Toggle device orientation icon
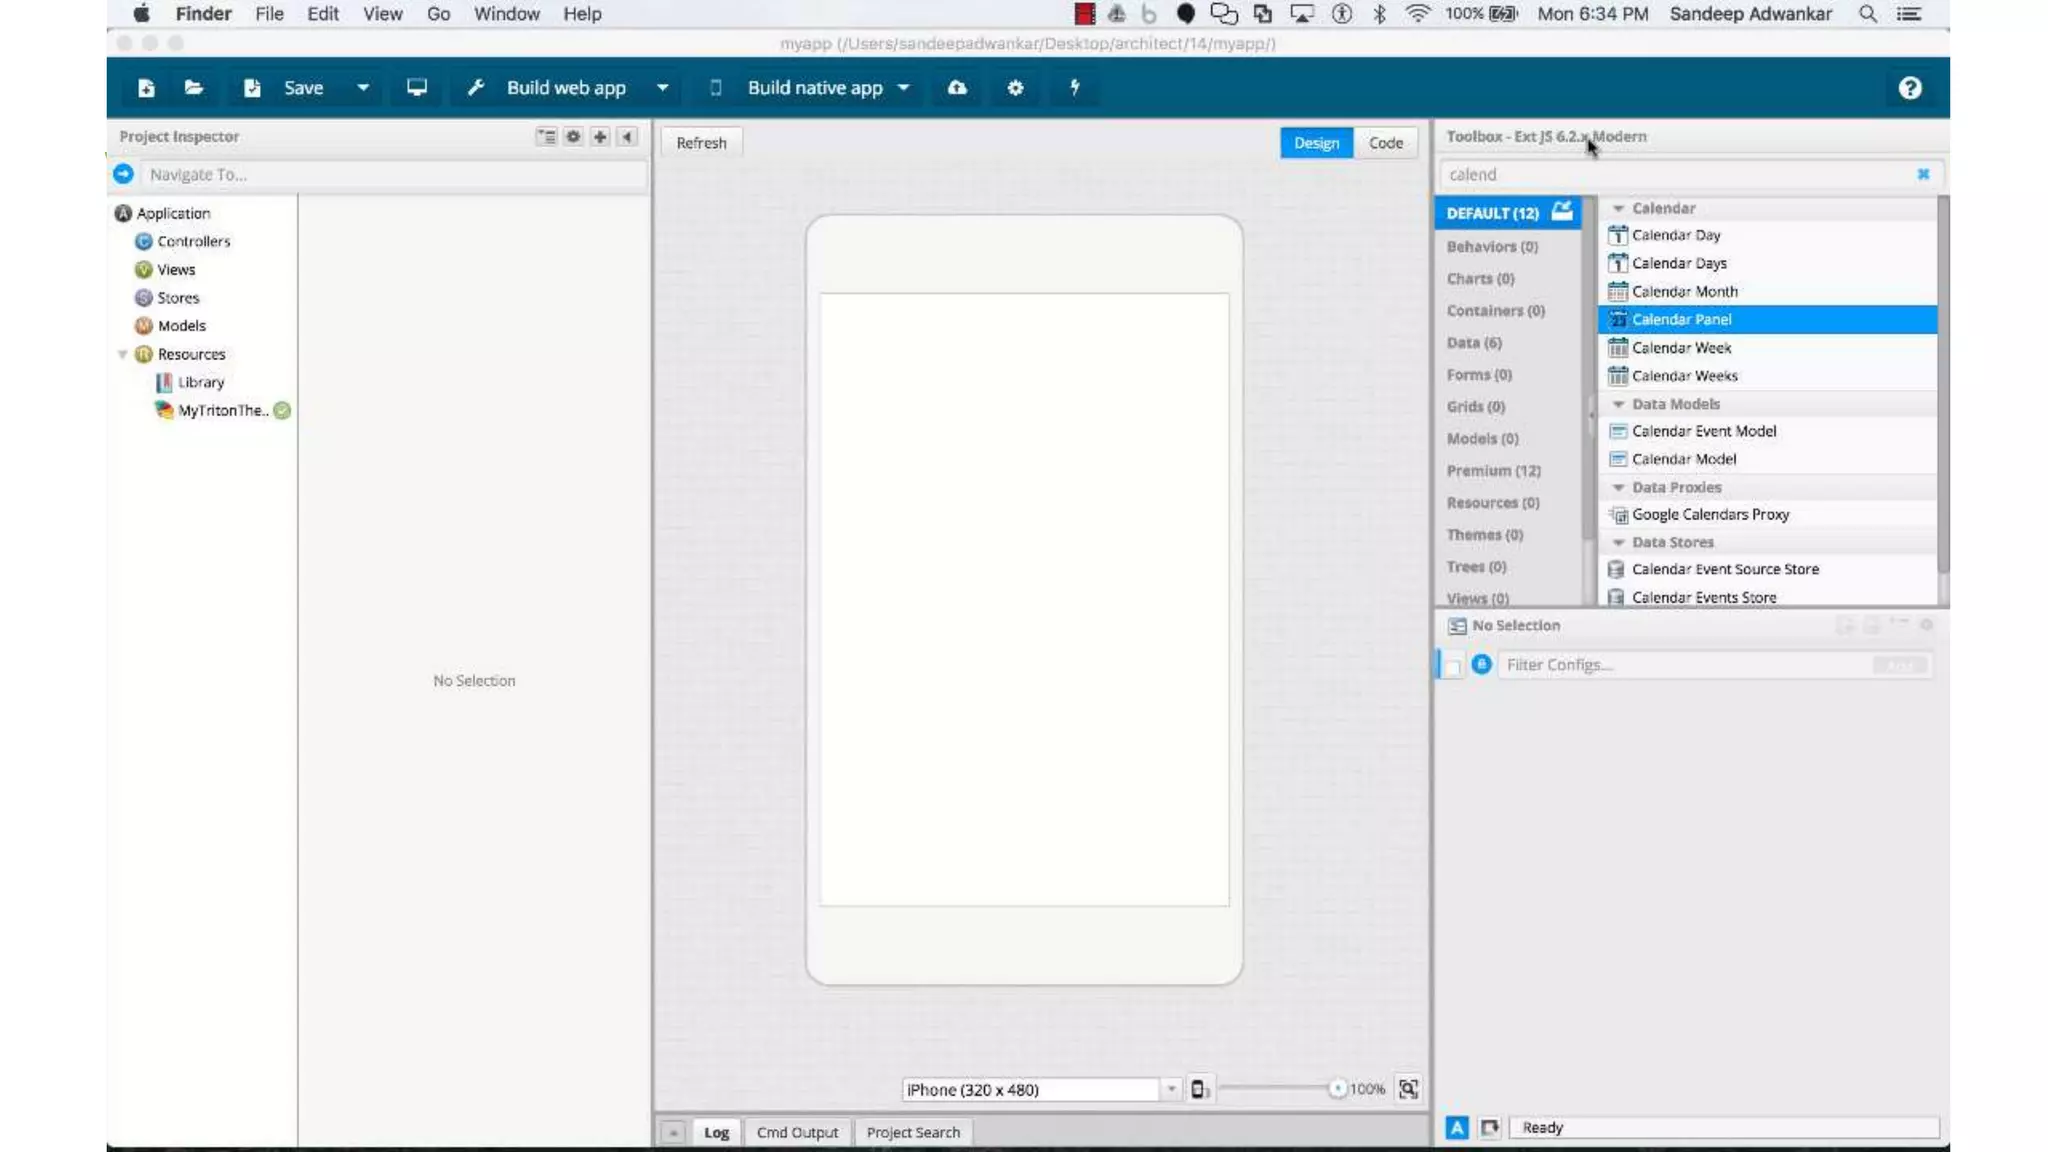The height and width of the screenshot is (1152, 2048). click(x=1200, y=1089)
